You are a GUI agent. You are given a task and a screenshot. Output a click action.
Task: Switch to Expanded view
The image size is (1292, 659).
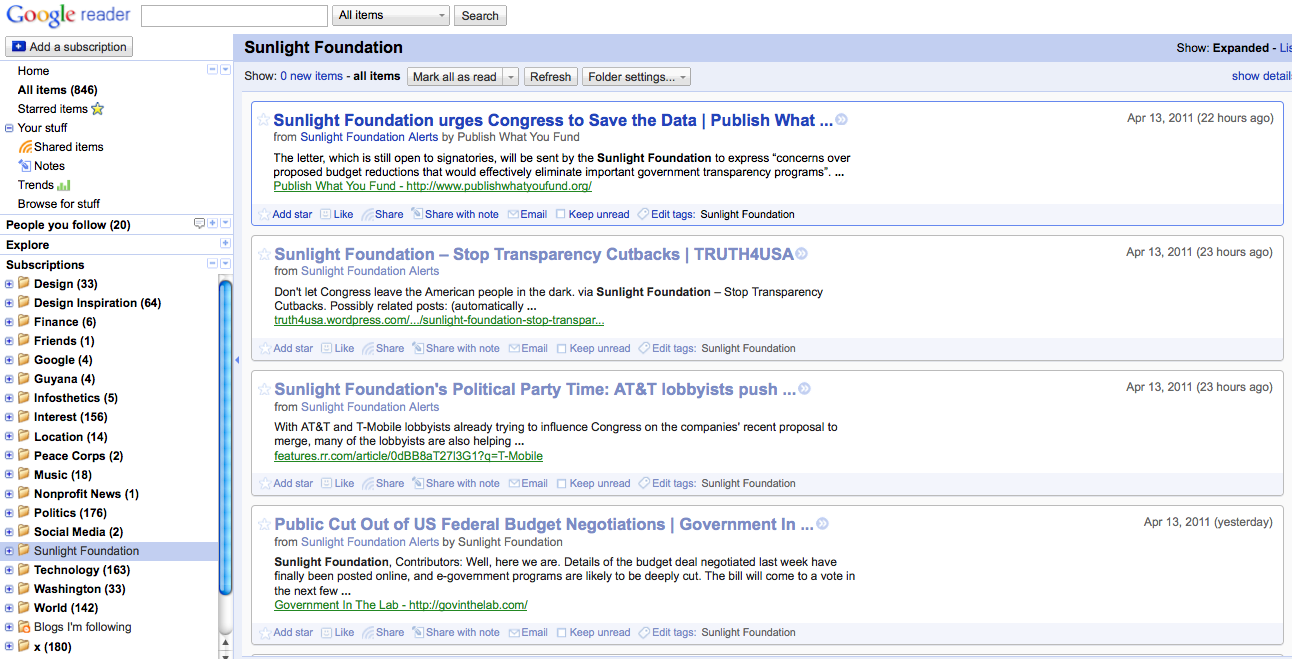coord(1240,47)
